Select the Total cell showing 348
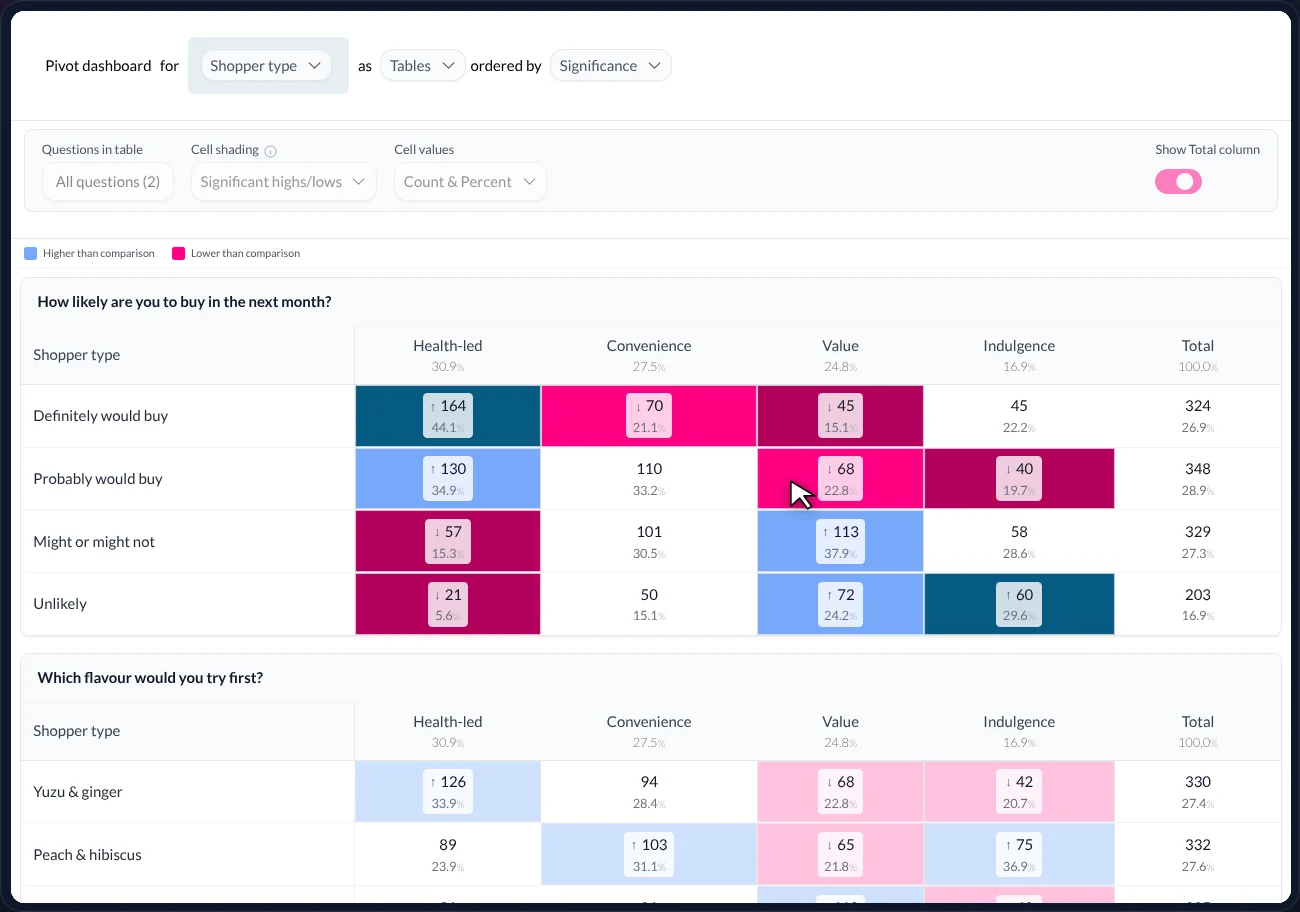This screenshot has width=1300, height=912. tap(1198, 479)
